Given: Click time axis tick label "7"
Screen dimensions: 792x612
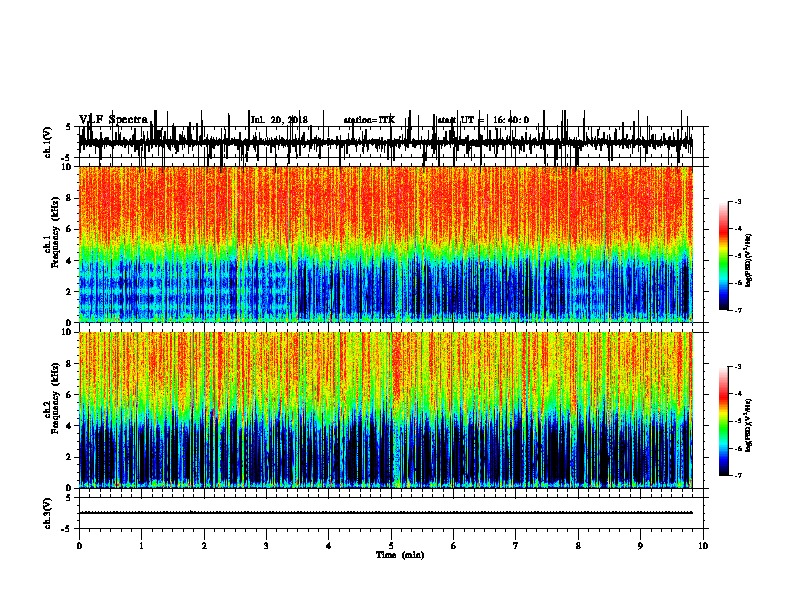Looking at the screenshot, I should pyautogui.click(x=516, y=546).
